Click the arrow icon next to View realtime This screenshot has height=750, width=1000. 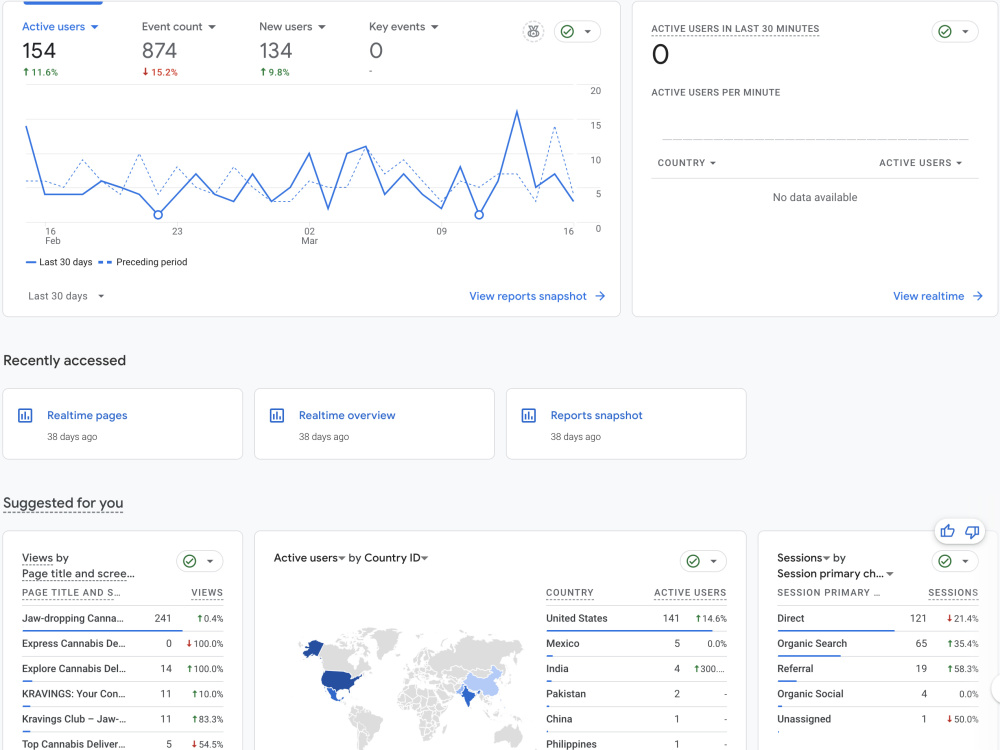977,296
